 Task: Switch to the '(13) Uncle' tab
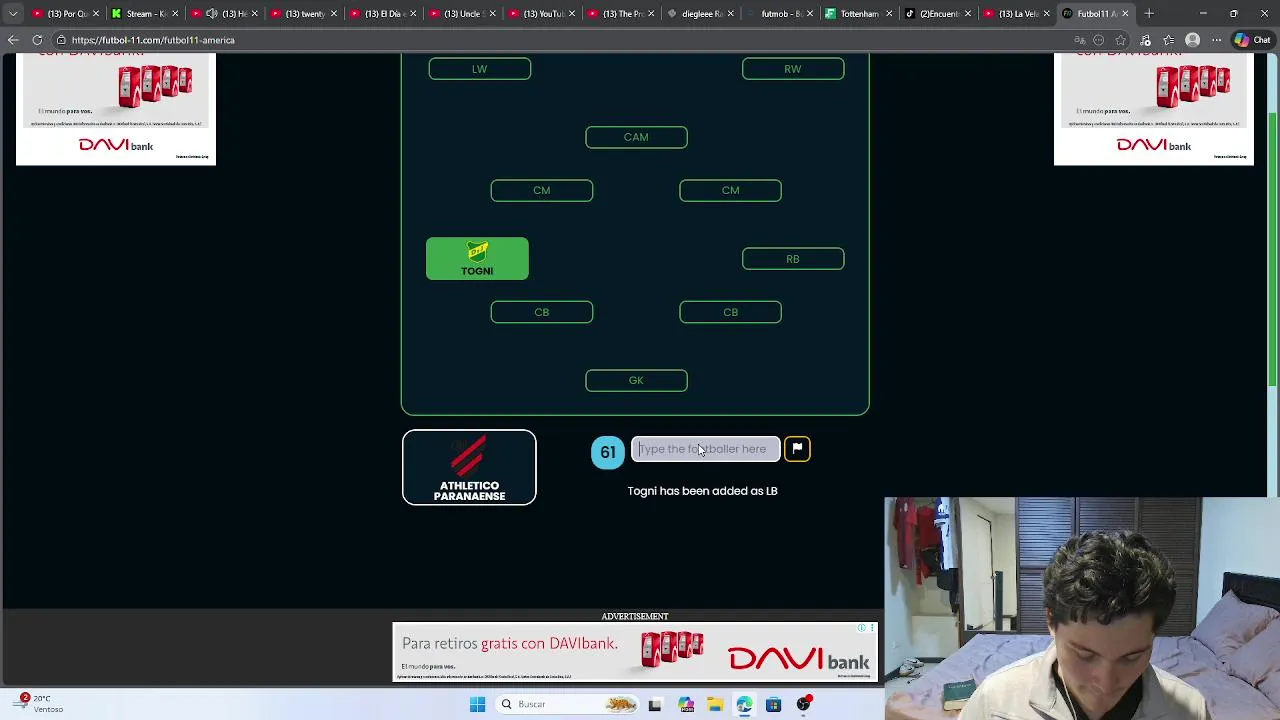[462, 14]
